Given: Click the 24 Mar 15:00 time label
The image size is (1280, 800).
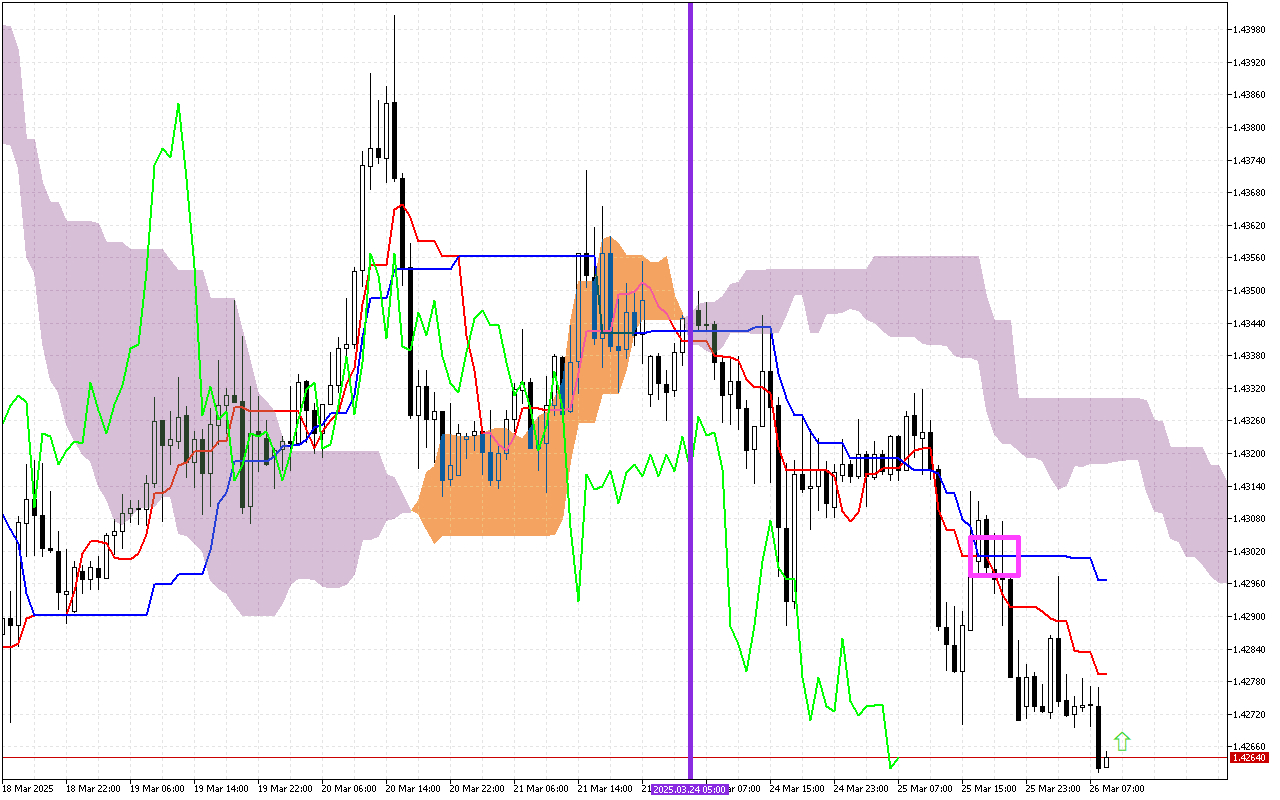Looking at the screenshot, I should point(795,789).
